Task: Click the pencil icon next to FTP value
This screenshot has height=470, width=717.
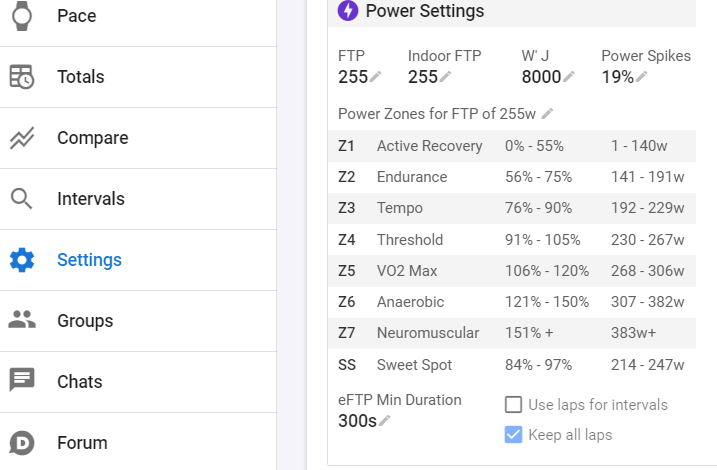Action: click(376, 77)
